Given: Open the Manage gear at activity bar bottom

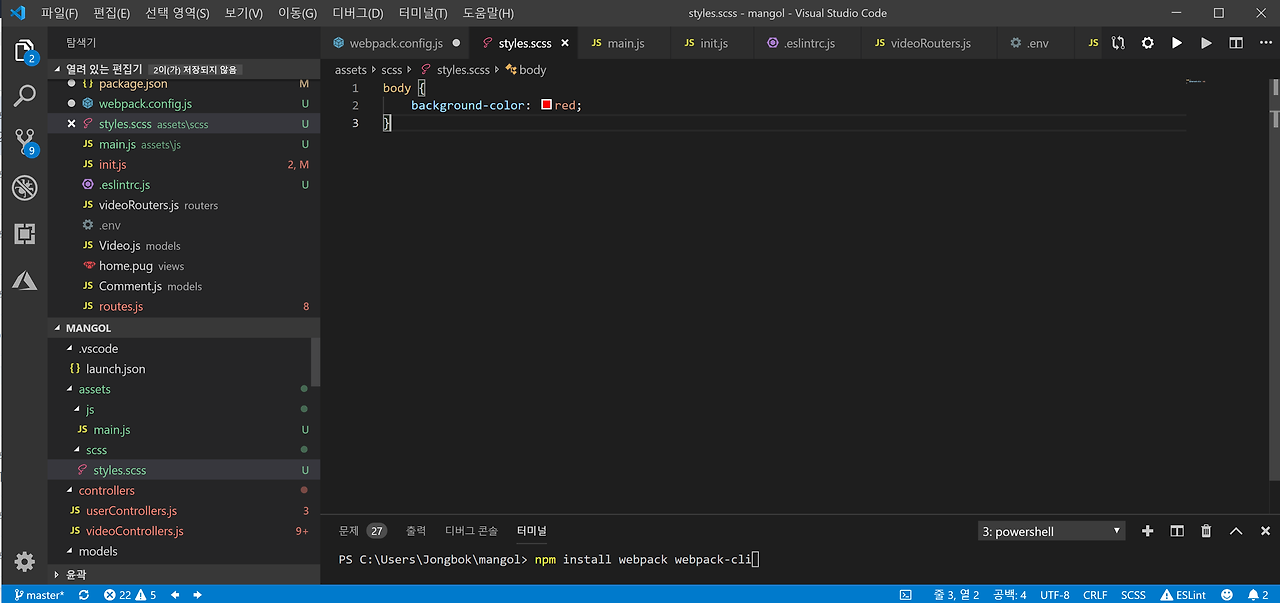Looking at the screenshot, I should pyautogui.click(x=24, y=561).
